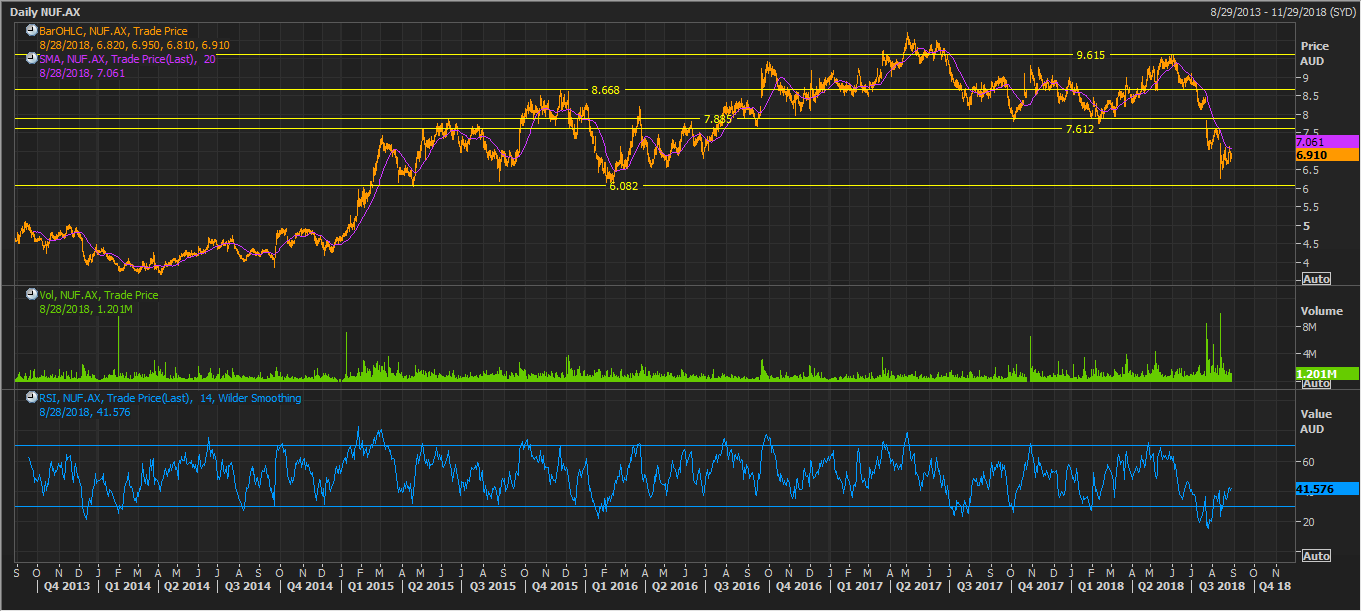
Task: Click the "Price AUD" axis title
Action: [x=1314, y=53]
